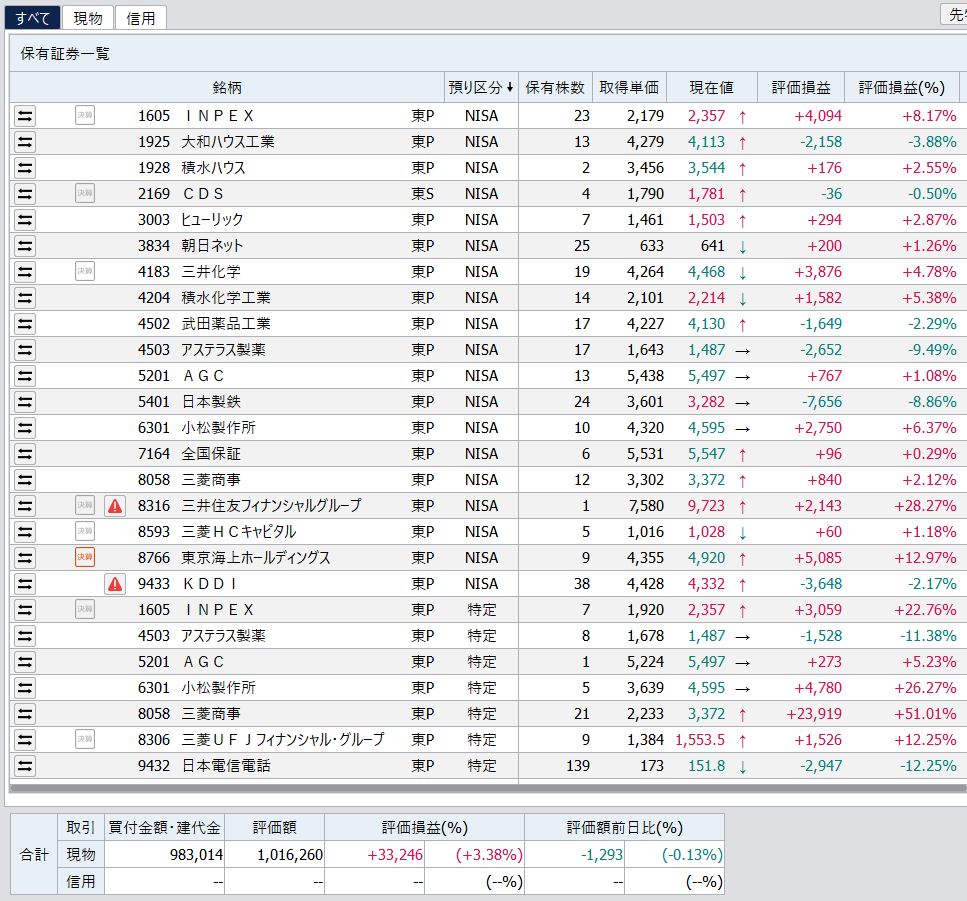Click the trade icon for 2169 CDS
This screenshot has width=967, height=901.
[25, 194]
